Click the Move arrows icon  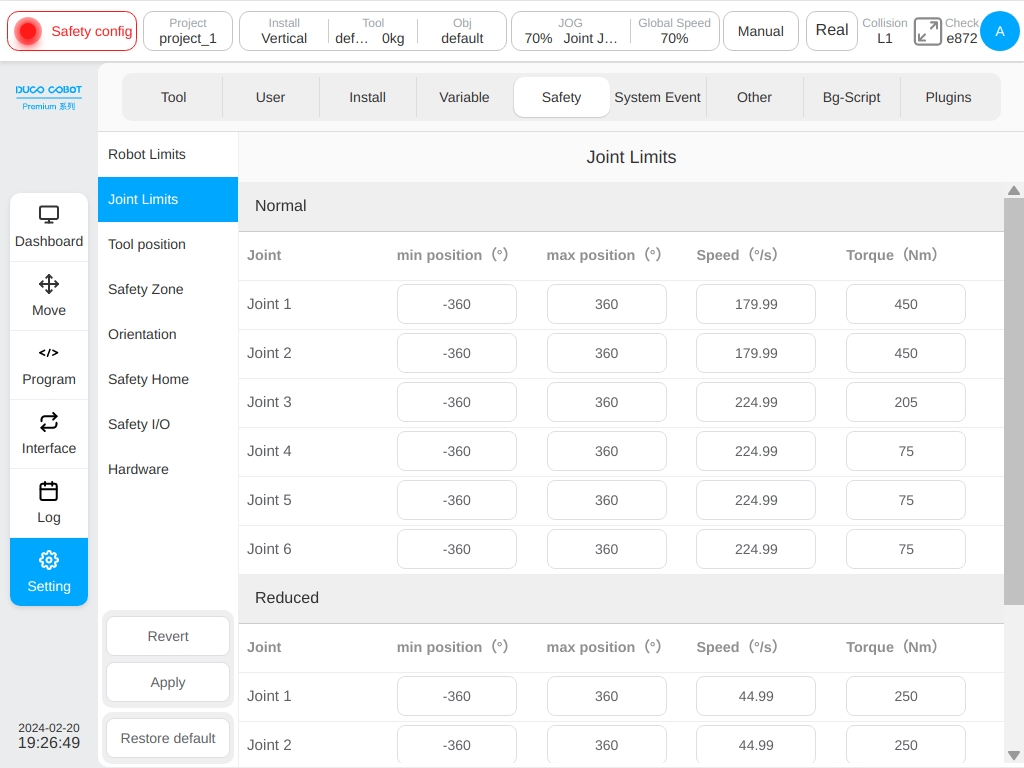tap(49, 284)
